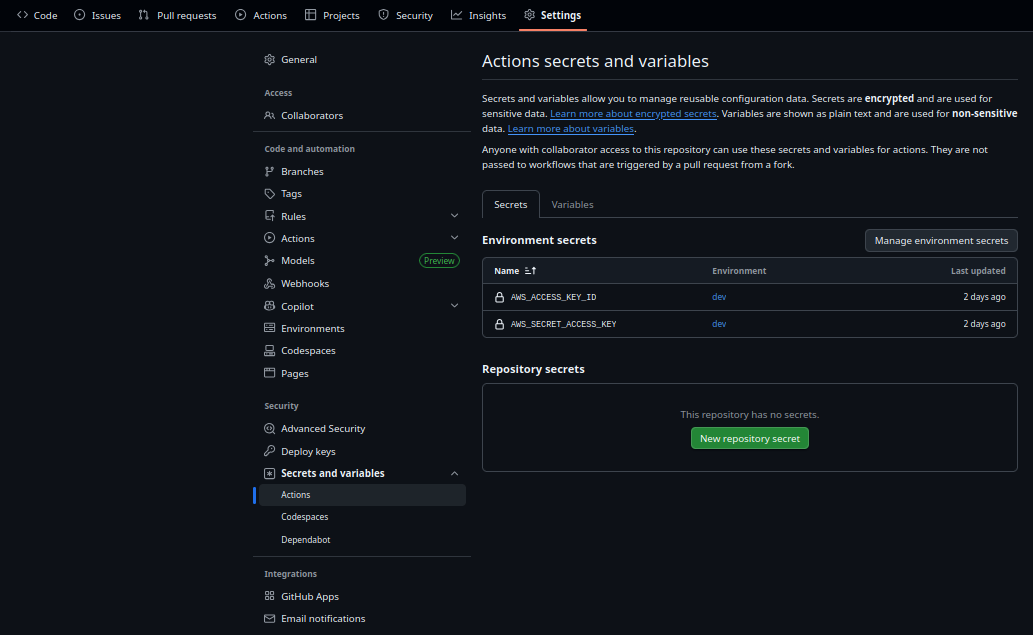Click the Pull requests icon
This screenshot has height=635, width=1033.
pos(144,15)
